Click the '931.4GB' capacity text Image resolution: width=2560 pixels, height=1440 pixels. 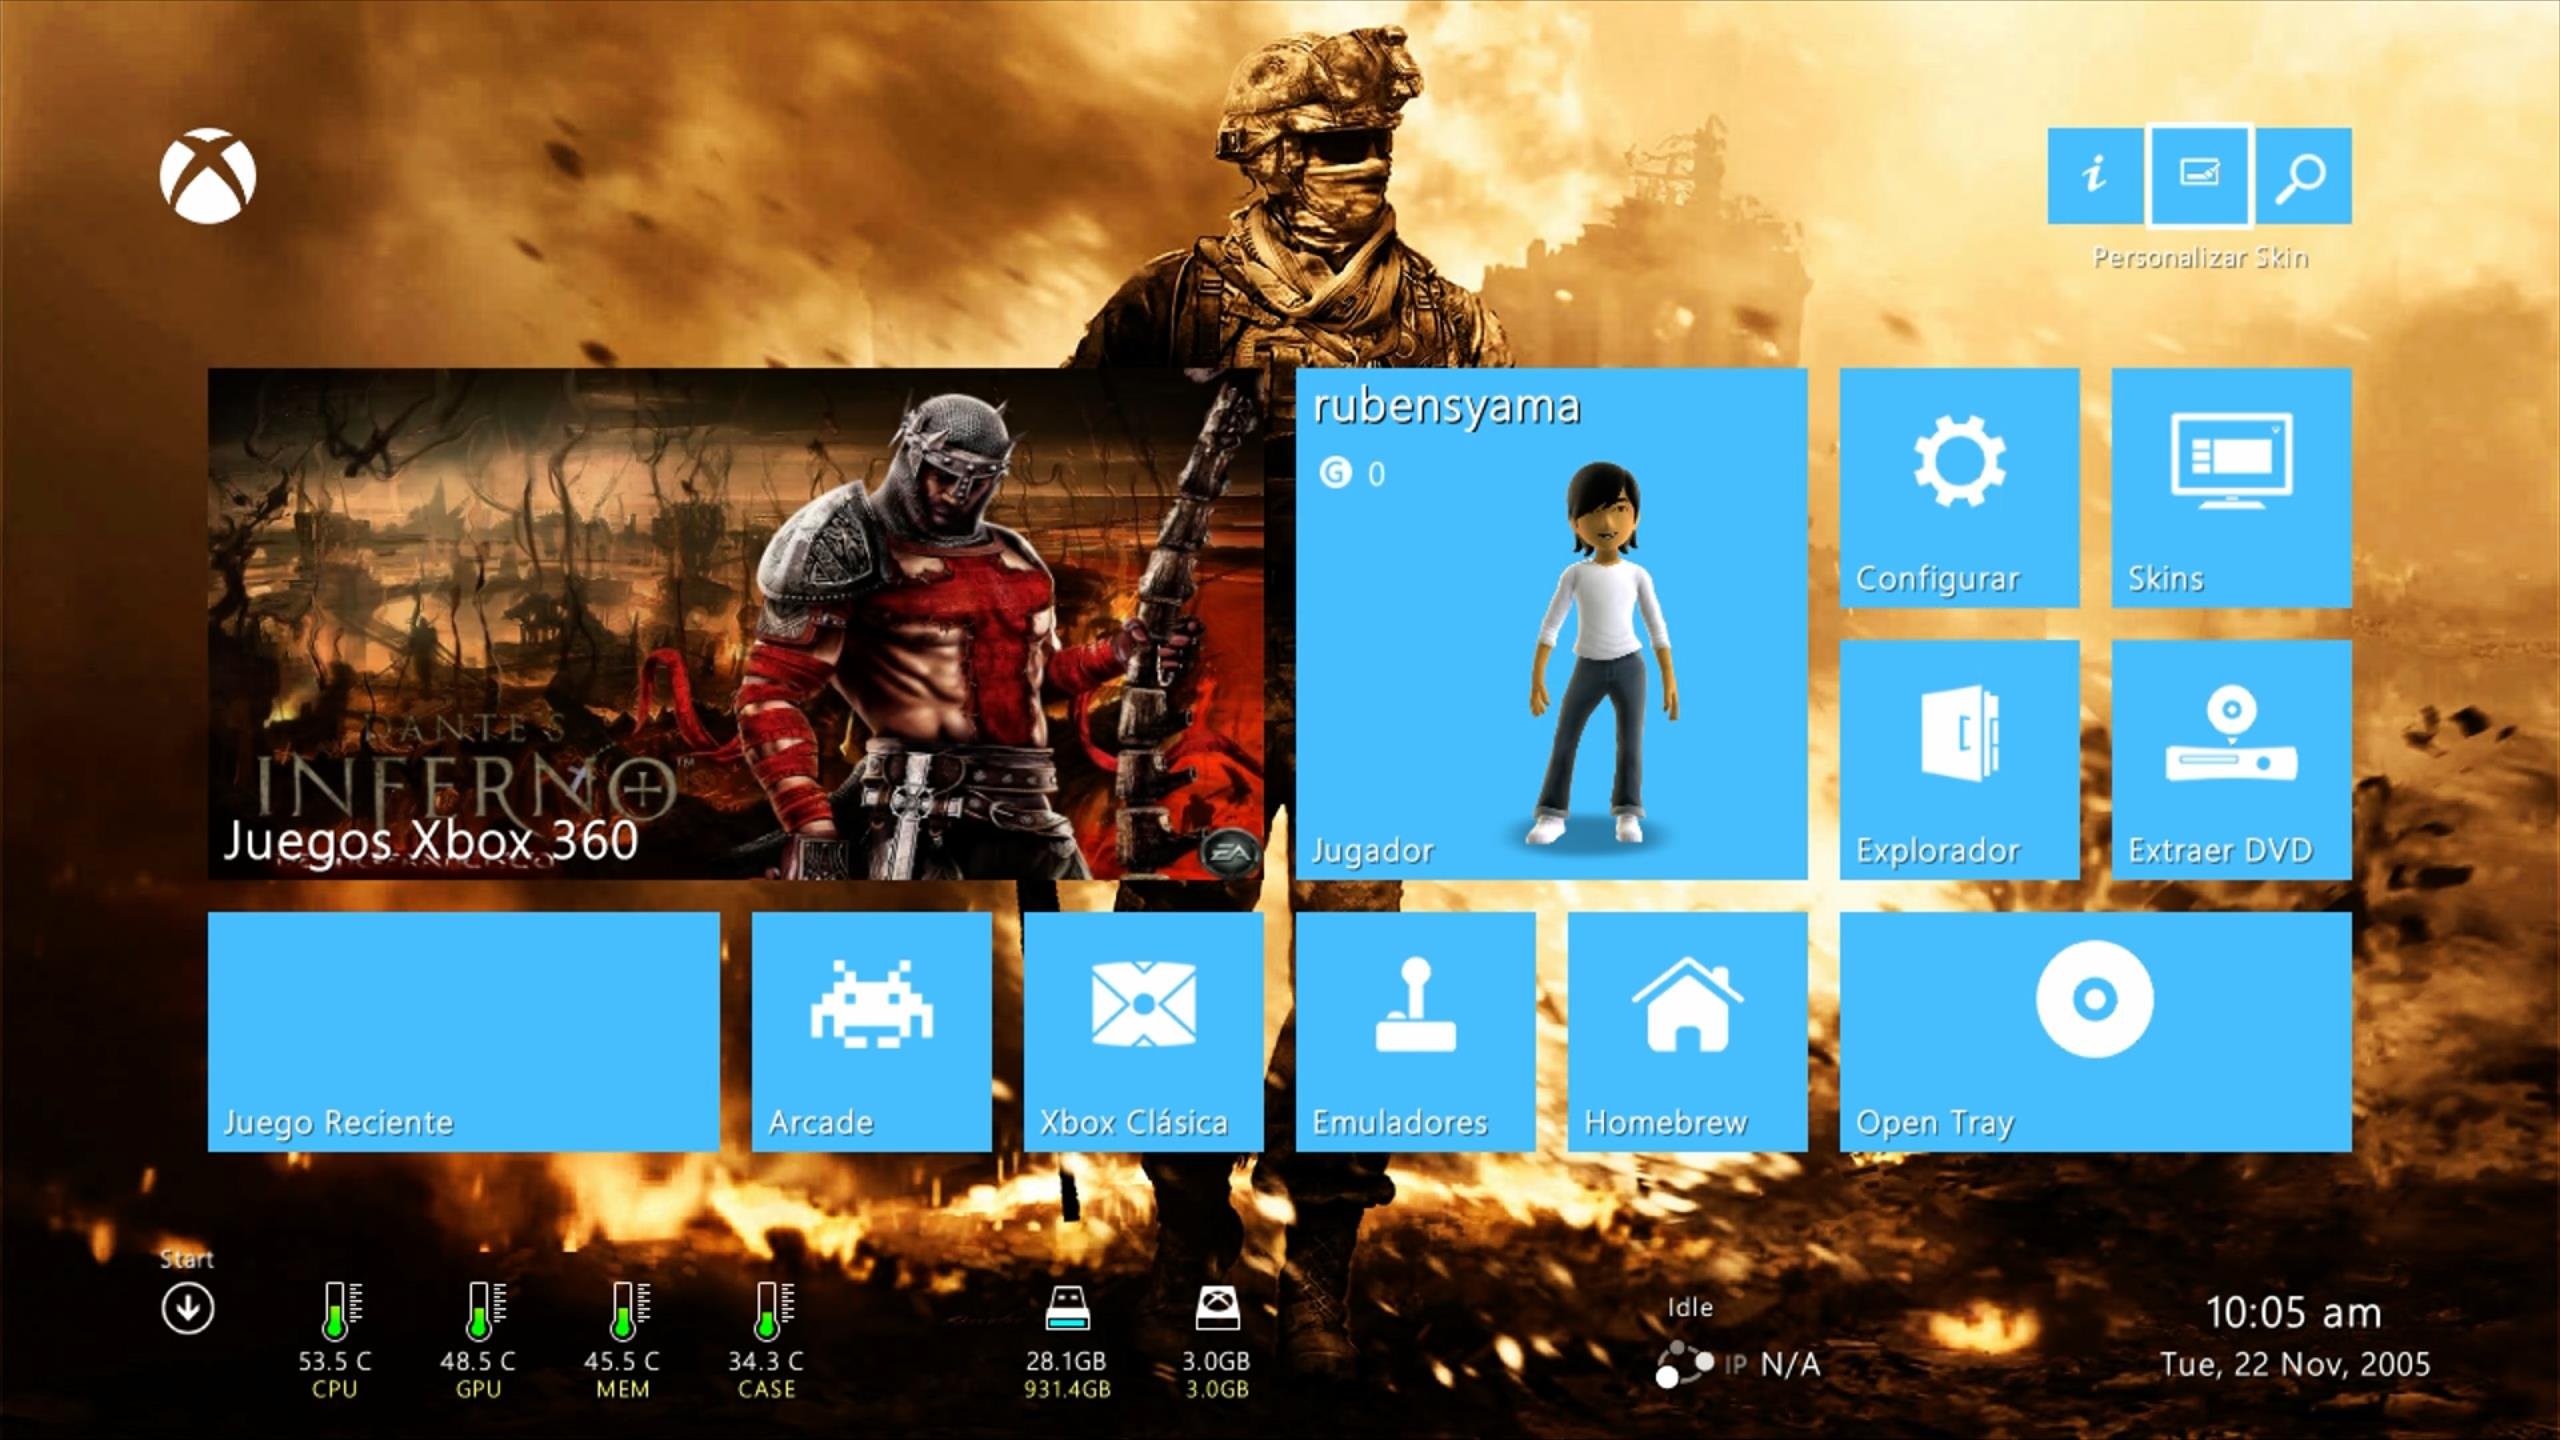(1067, 1389)
